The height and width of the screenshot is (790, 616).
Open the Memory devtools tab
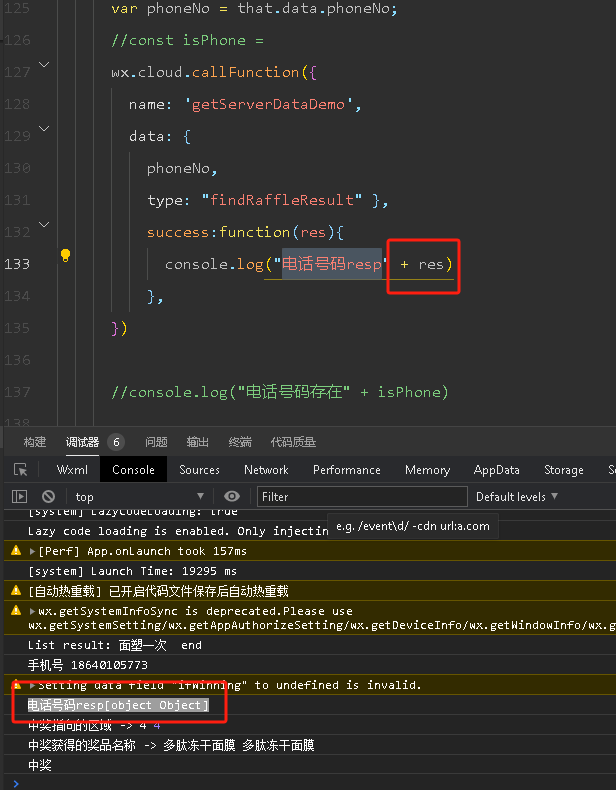click(427, 470)
